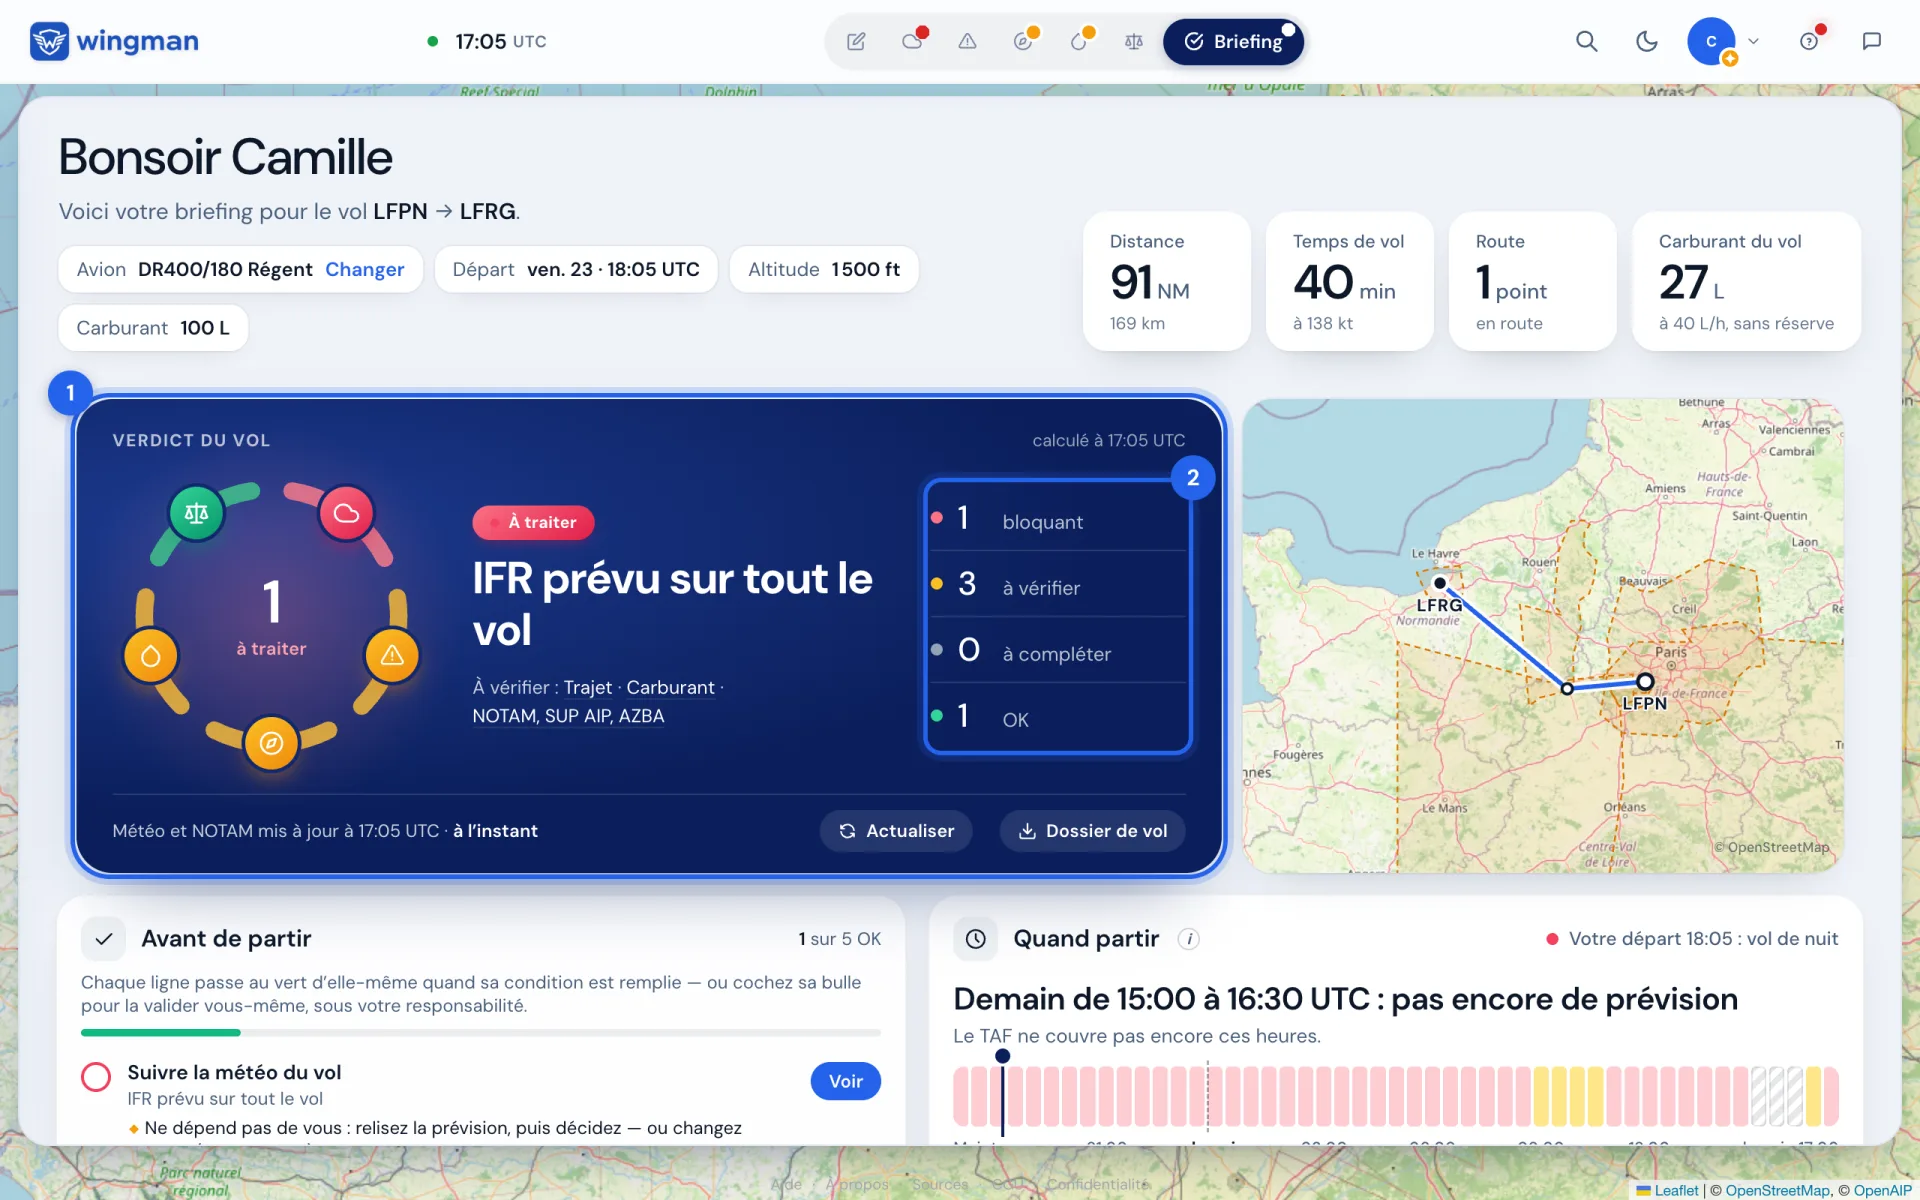The width and height of the screenshot is (1920, 1200).
Task: Select the orange droplet badge on verdict ring
Action: [151, 656]
